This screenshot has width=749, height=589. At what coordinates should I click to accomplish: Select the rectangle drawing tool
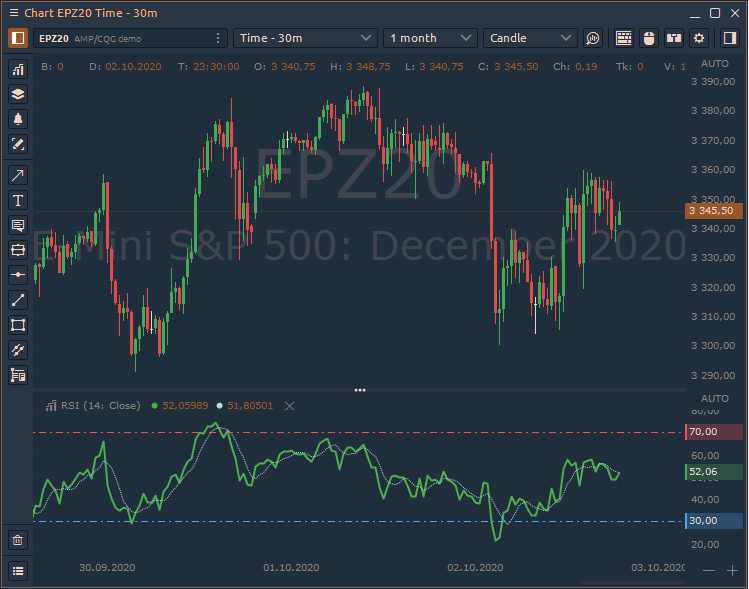click(18, 325)
